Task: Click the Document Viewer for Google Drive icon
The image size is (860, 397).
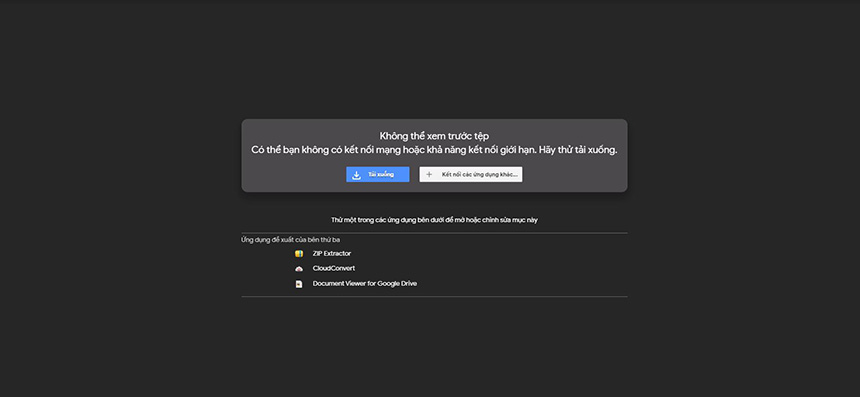Action: 299,284
